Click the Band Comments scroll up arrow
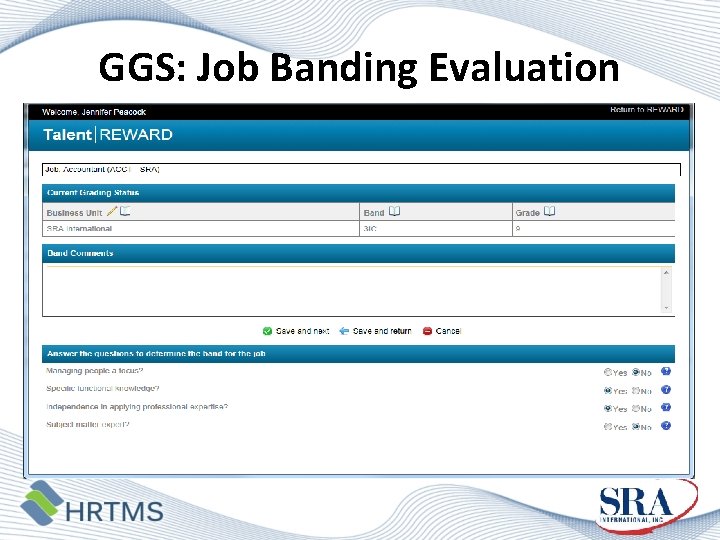This screenshot has height=540, width=720. (666, 273)
